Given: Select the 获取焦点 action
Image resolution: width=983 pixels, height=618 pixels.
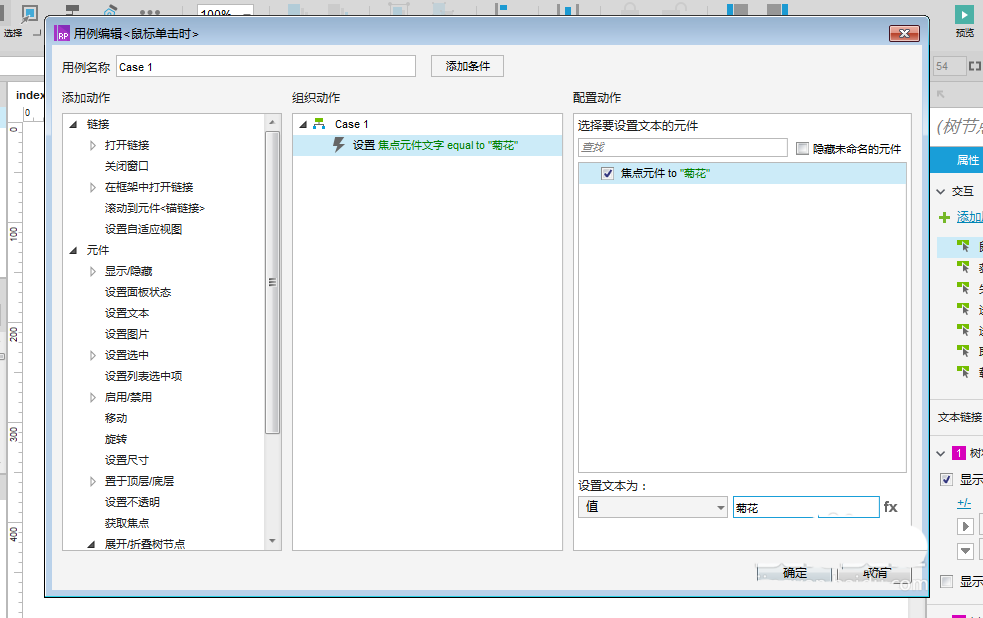Looking at the screenshot, I should 127,523.
